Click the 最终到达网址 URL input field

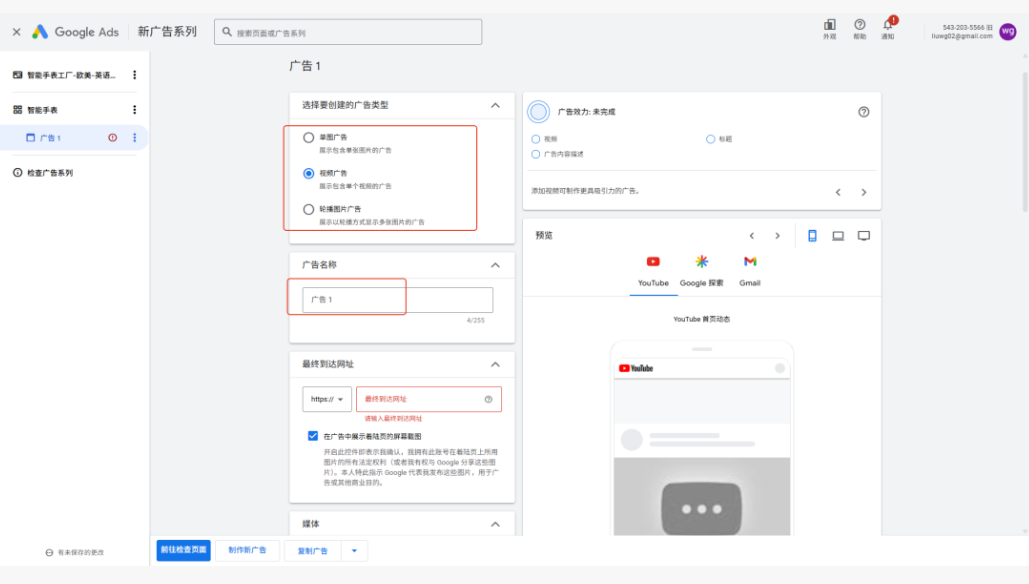click(429, 399)
